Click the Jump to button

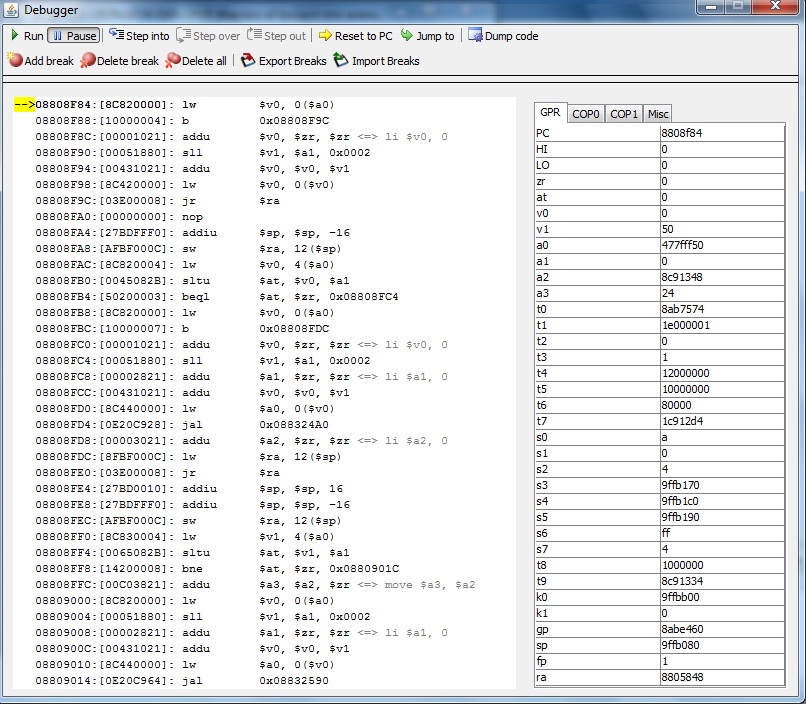click(427, 36)
